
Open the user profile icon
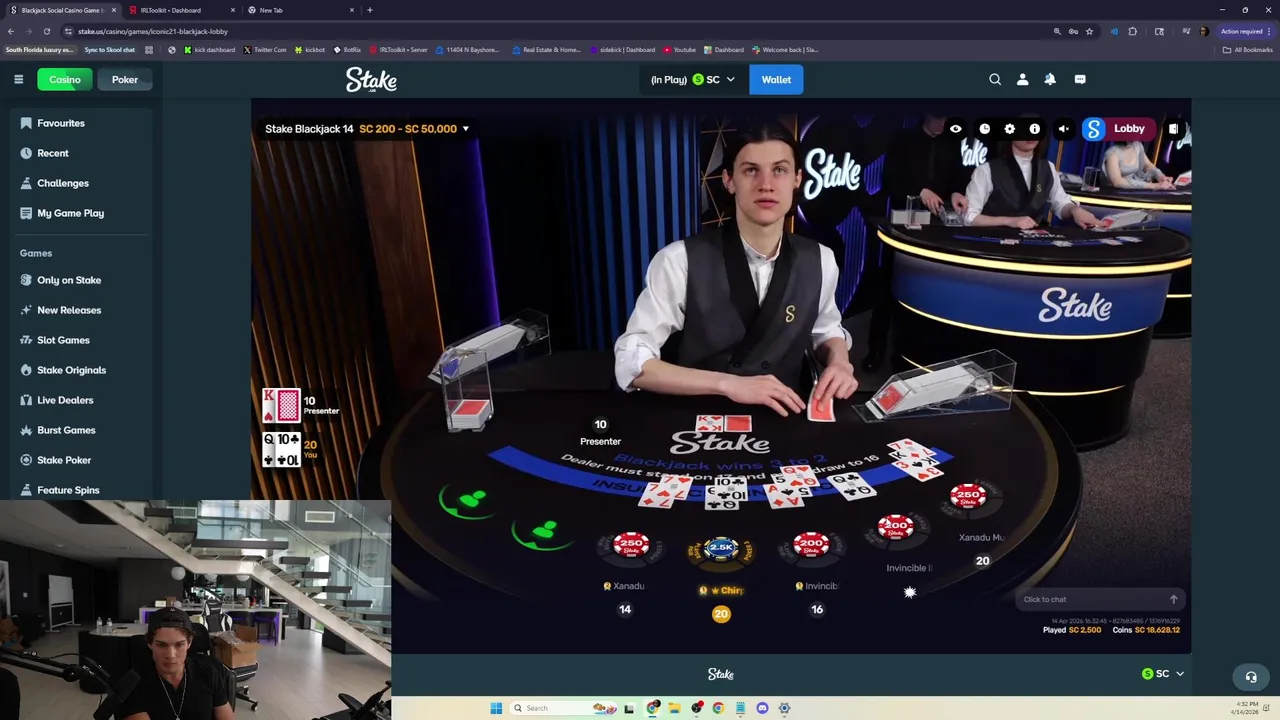1022,79
